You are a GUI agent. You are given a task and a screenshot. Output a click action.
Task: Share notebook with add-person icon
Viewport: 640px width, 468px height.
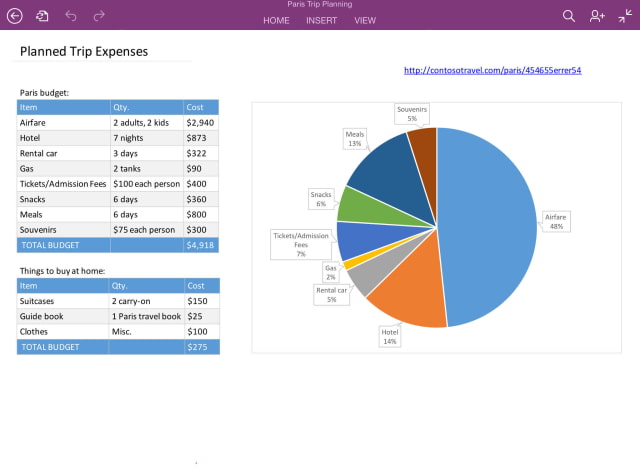[x=597, y=15]
